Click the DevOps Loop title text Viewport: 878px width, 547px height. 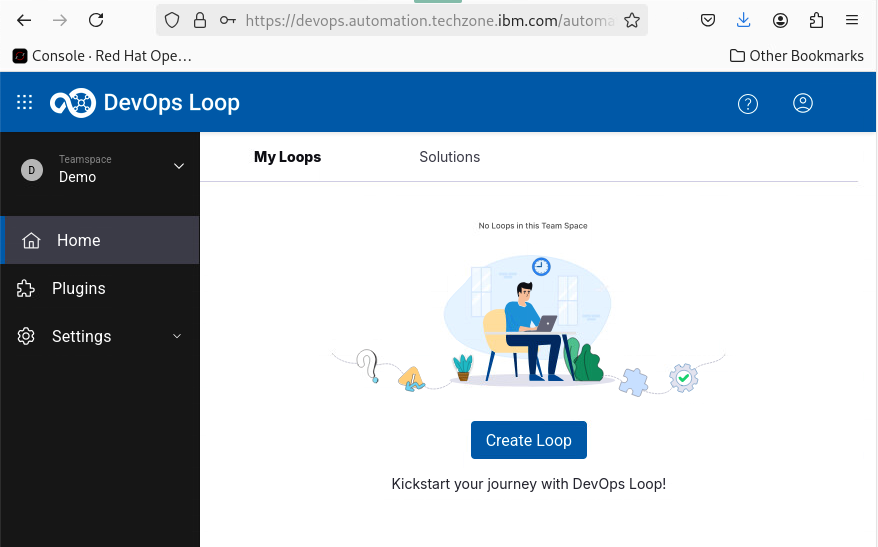pyautogui.click(x=172, y=103)
